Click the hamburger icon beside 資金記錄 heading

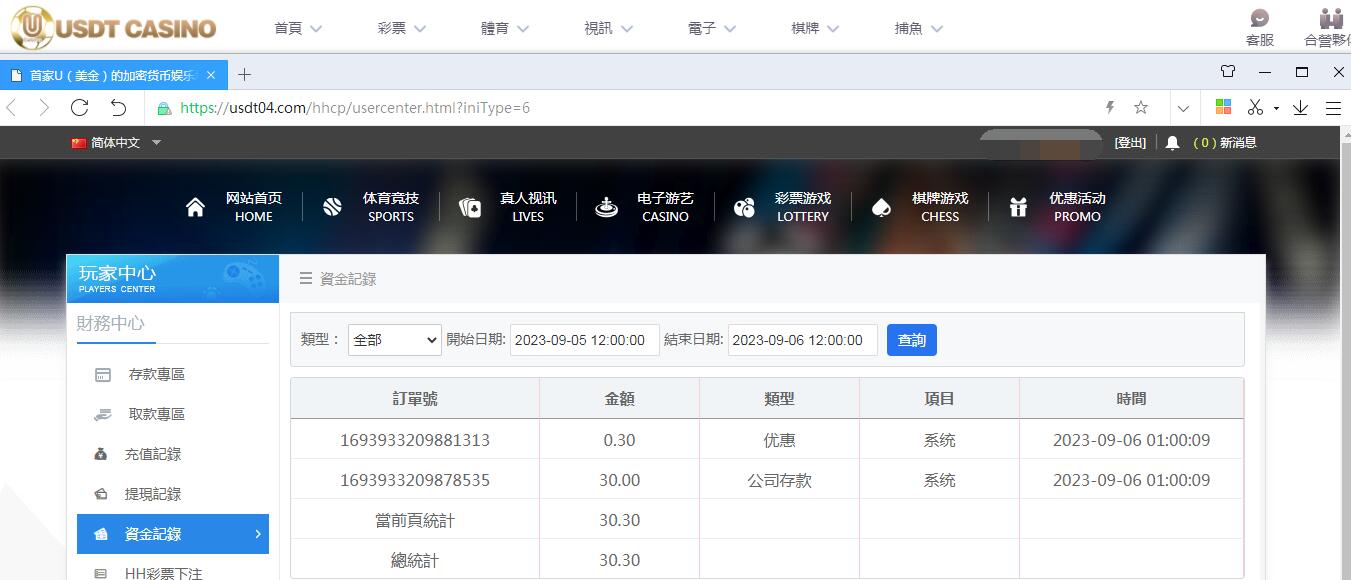coord(306,279)
